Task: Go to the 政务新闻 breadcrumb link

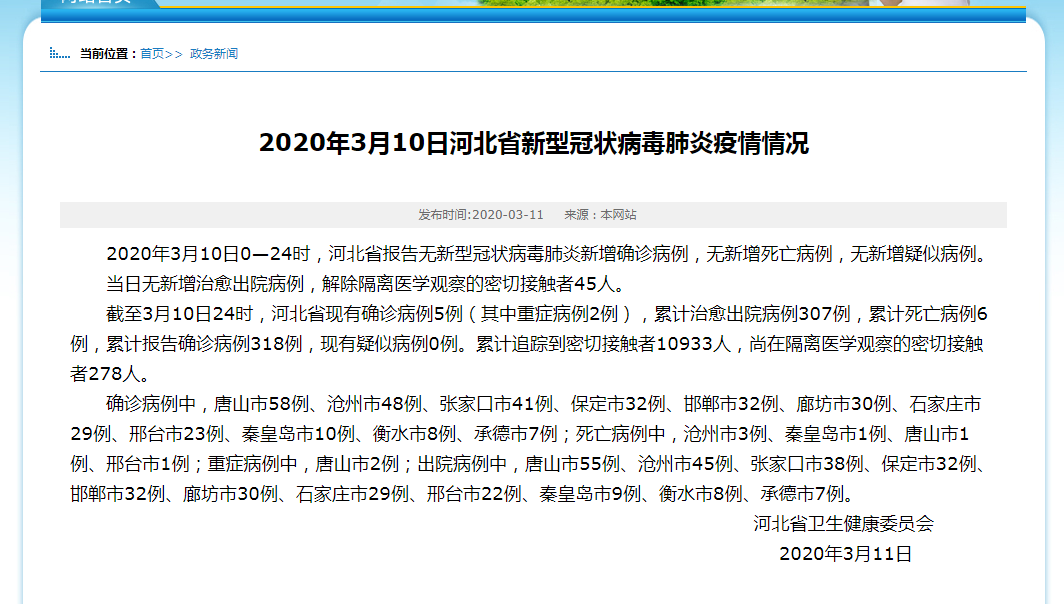Action: click(x=214, y=54)
